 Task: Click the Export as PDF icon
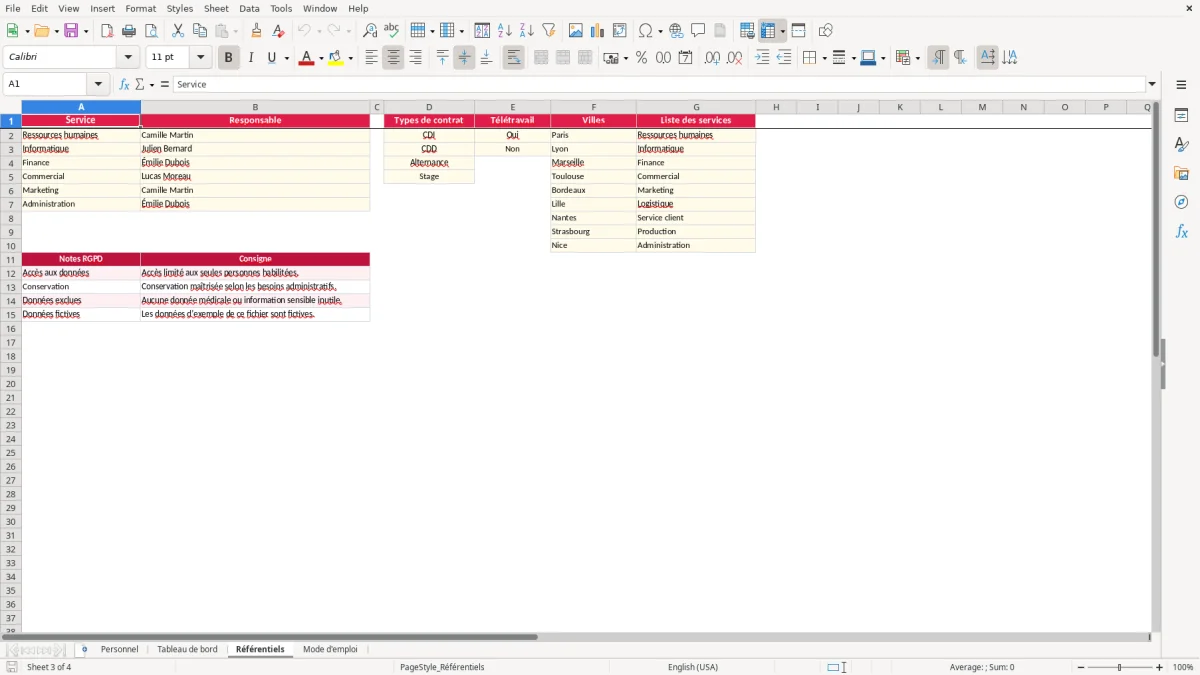107,31
